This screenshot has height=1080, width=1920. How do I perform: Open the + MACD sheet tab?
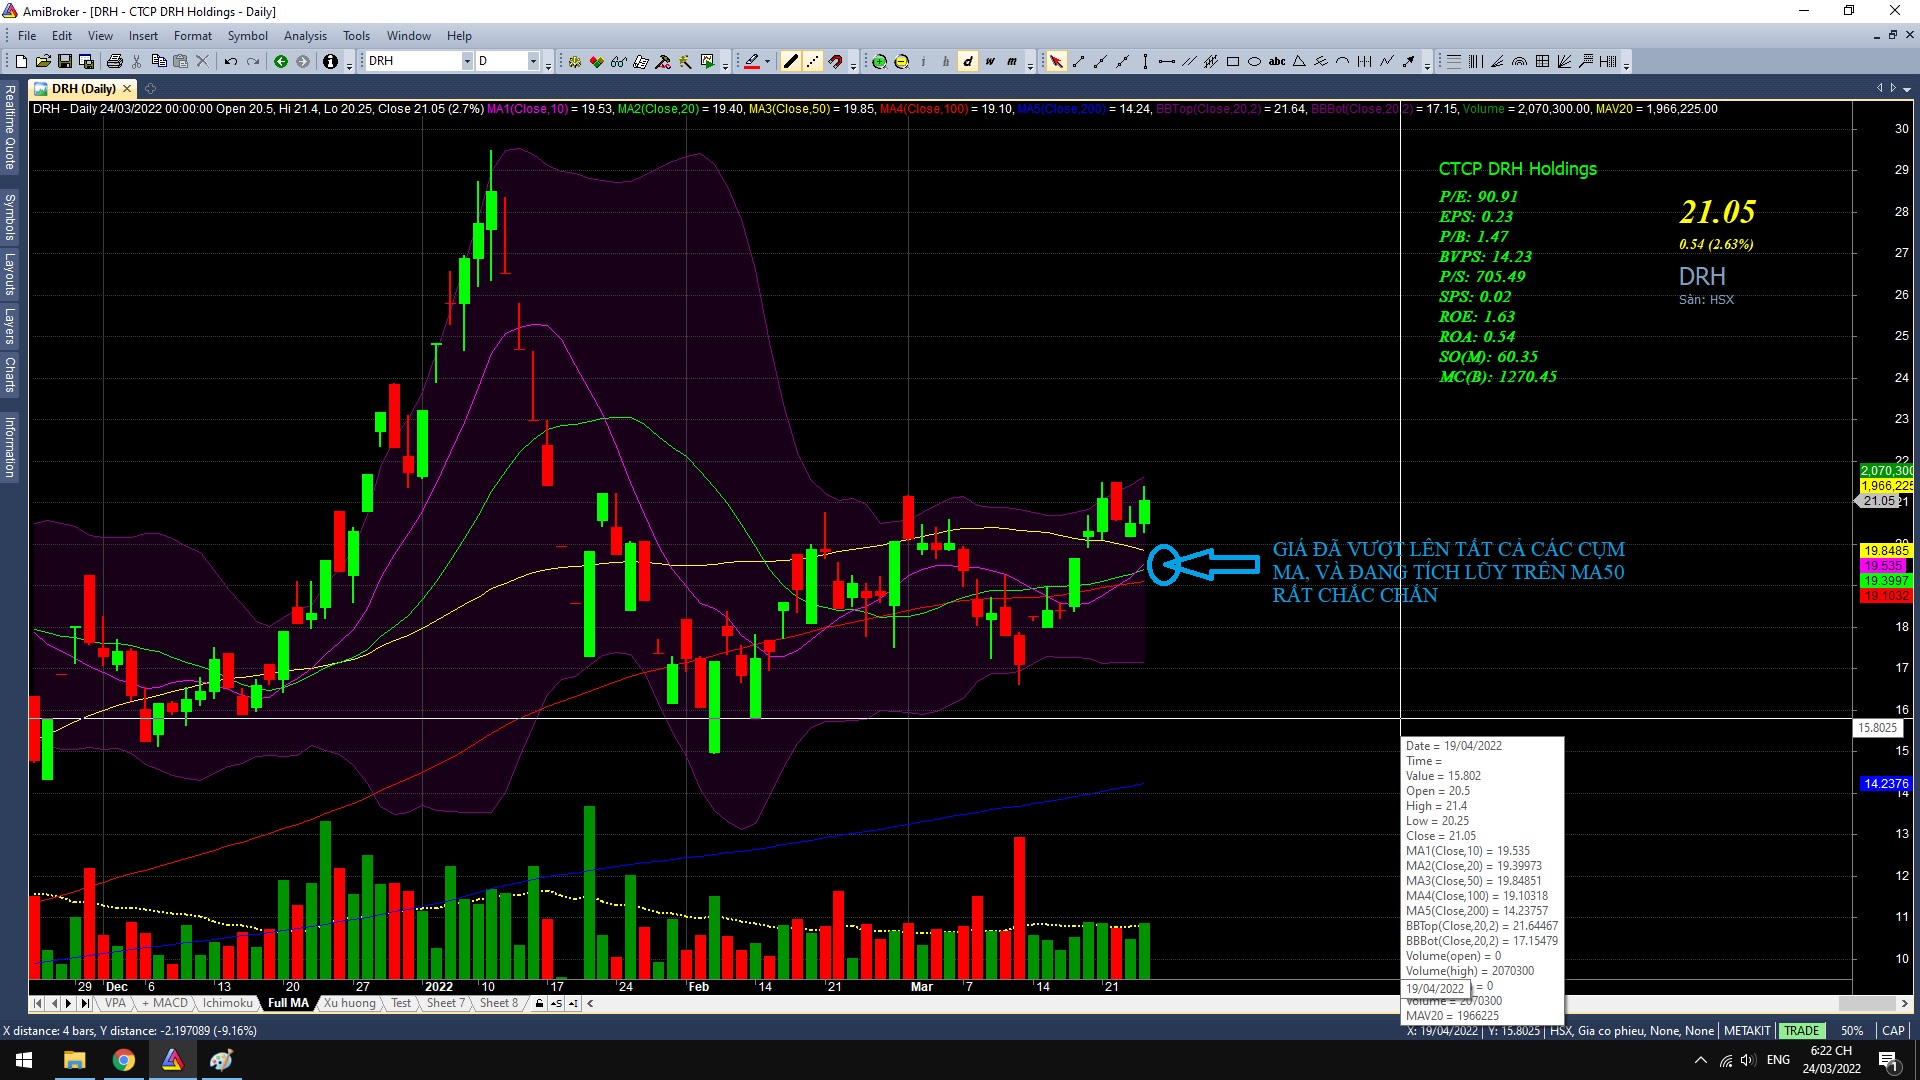point(165,1003)
